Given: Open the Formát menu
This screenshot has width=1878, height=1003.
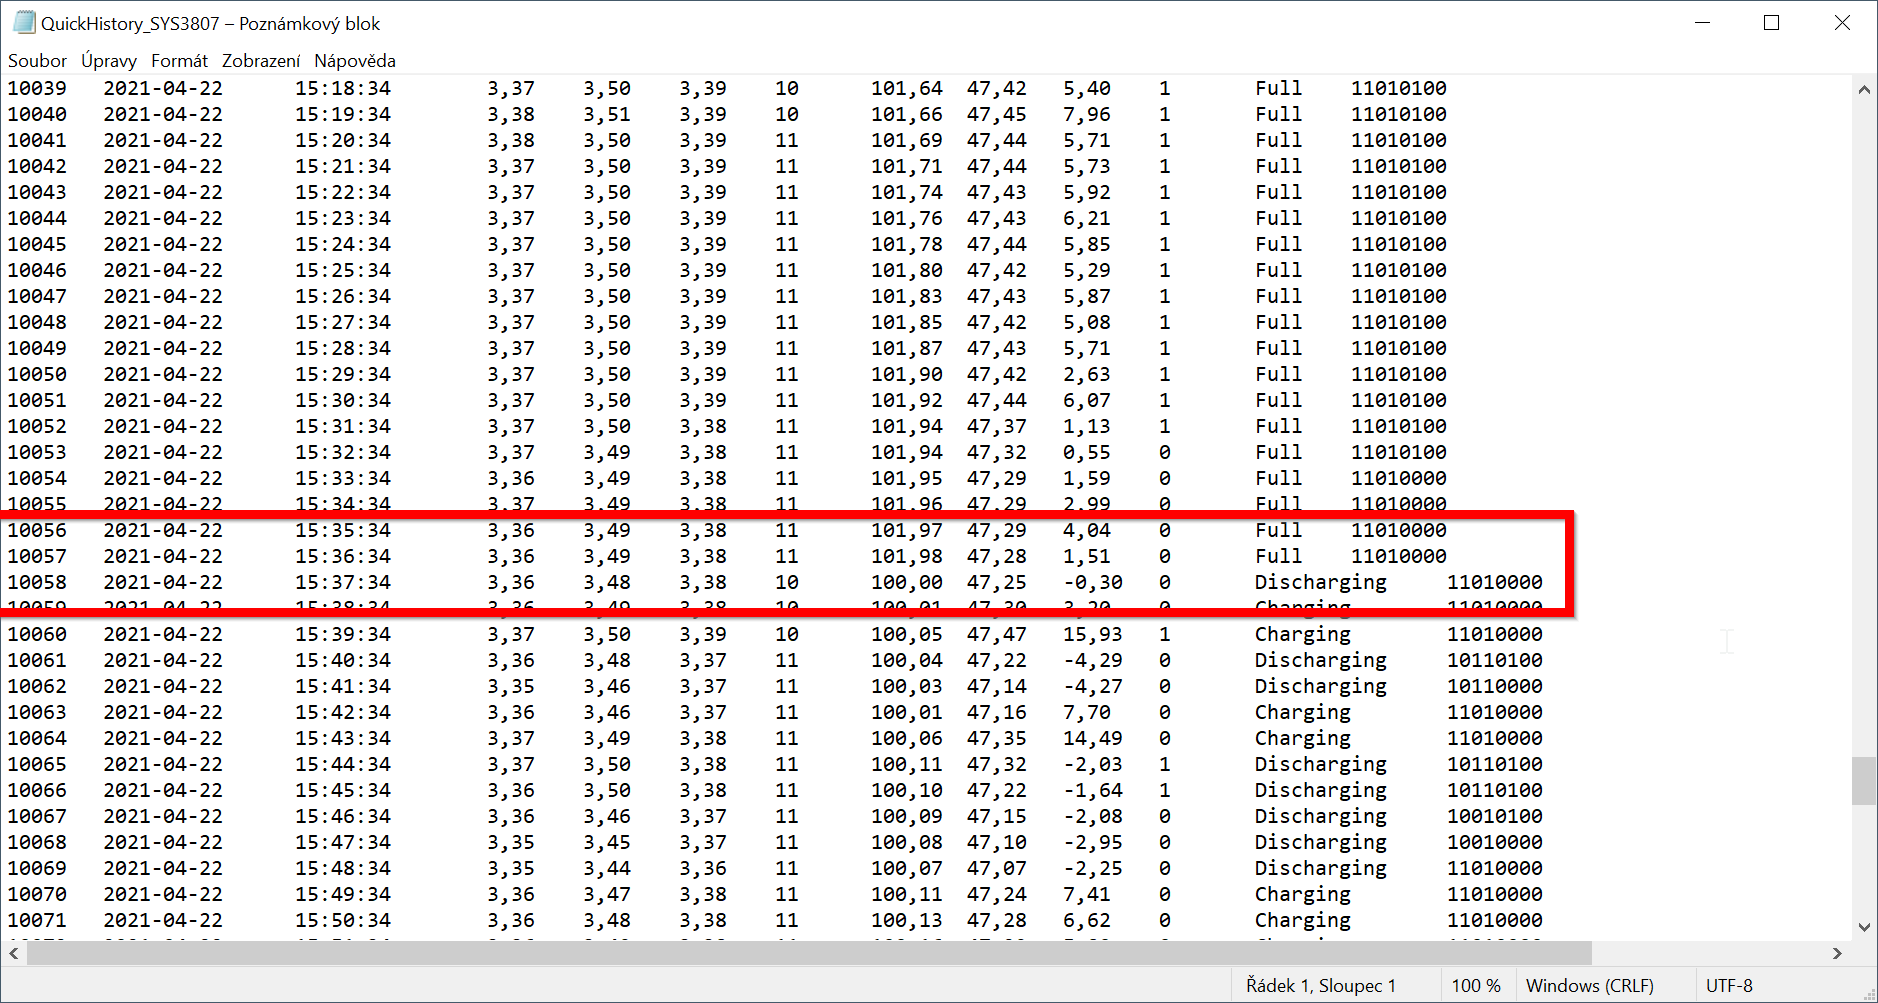Looking at the screenshot, I should 180,61.
